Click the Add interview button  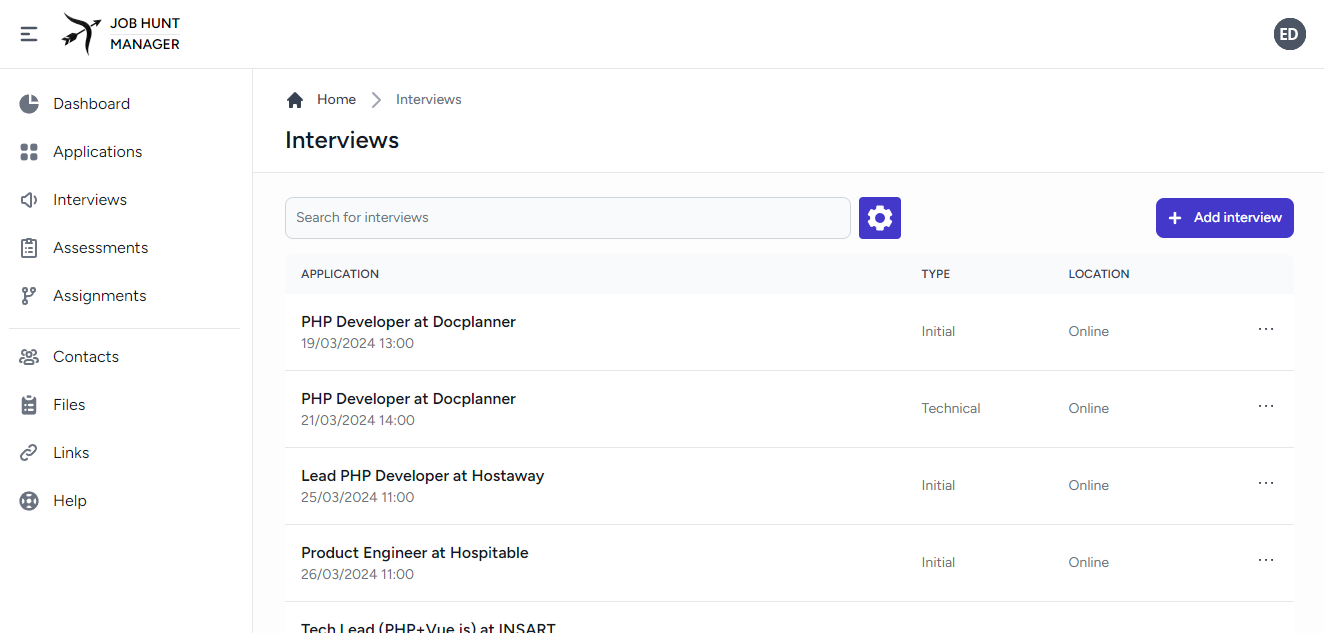[1225, 218]
